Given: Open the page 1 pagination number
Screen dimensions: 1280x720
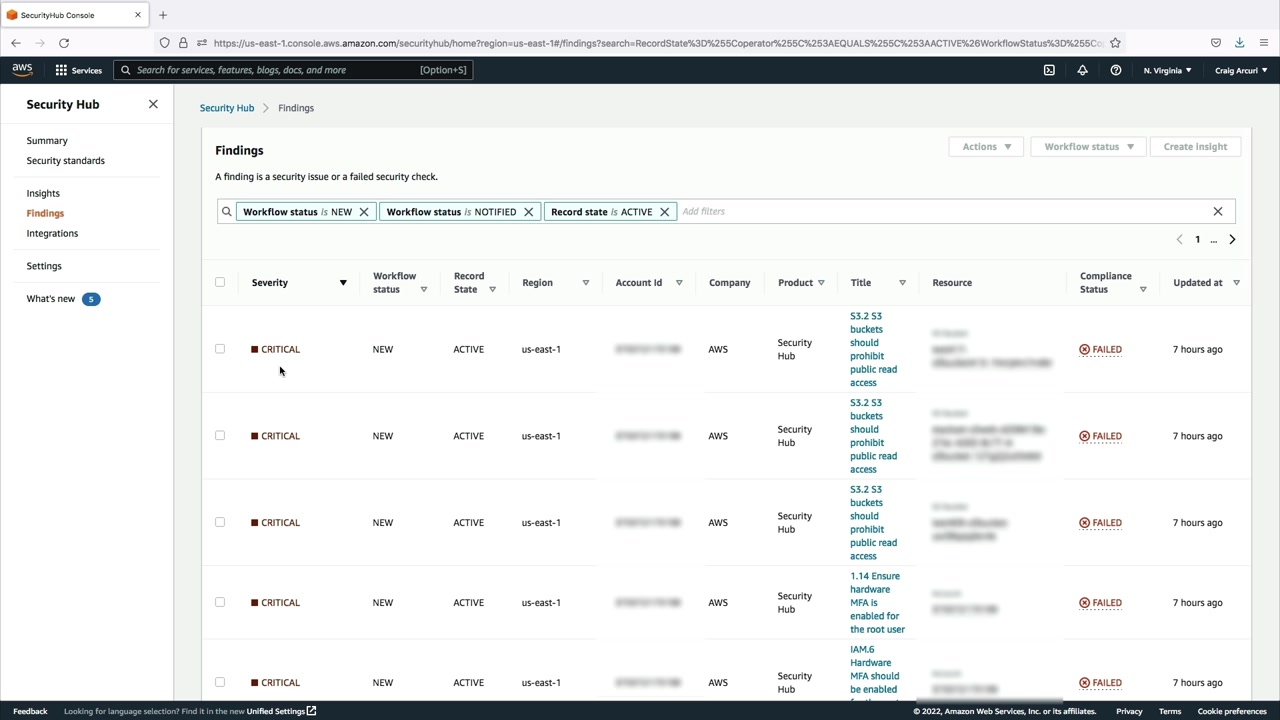Looking at the screenshot, I should pyautogui.click(x=1197, y=240).
